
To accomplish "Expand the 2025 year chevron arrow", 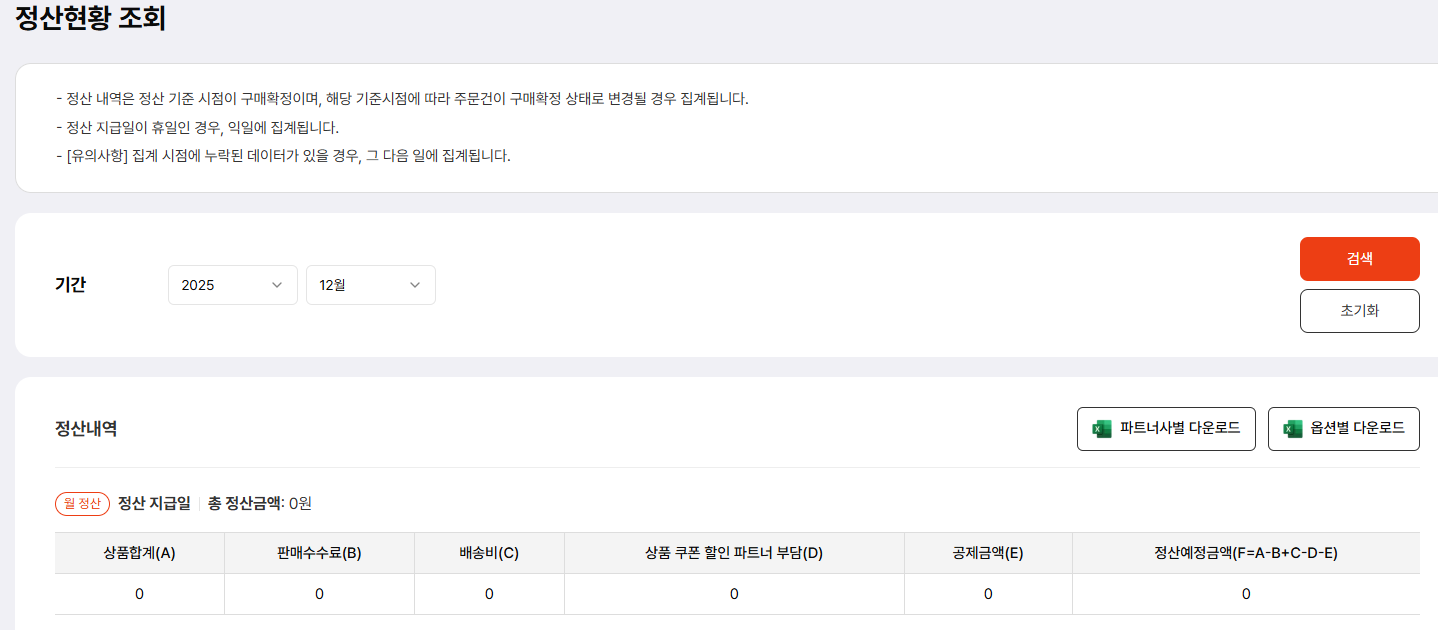I will click(277, 285).
